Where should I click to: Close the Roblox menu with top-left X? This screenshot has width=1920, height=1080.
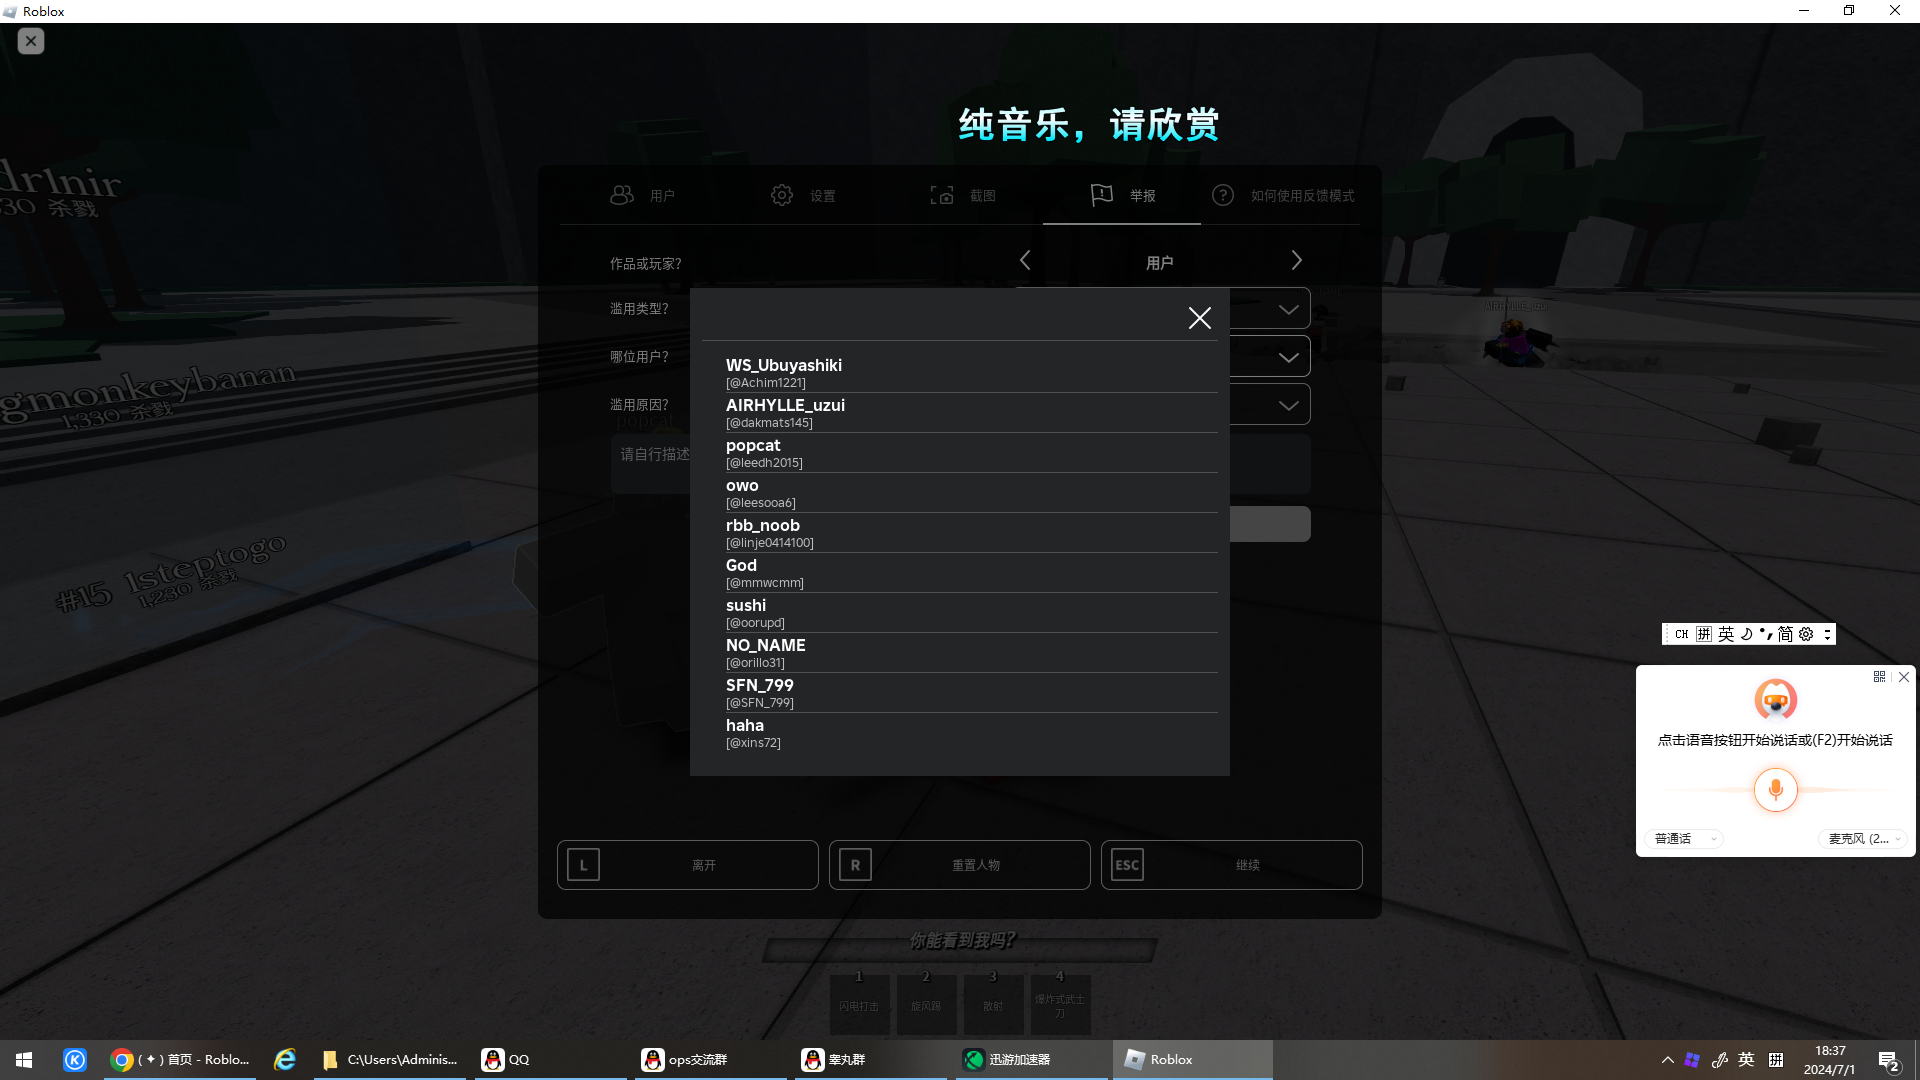pos(31,41)
